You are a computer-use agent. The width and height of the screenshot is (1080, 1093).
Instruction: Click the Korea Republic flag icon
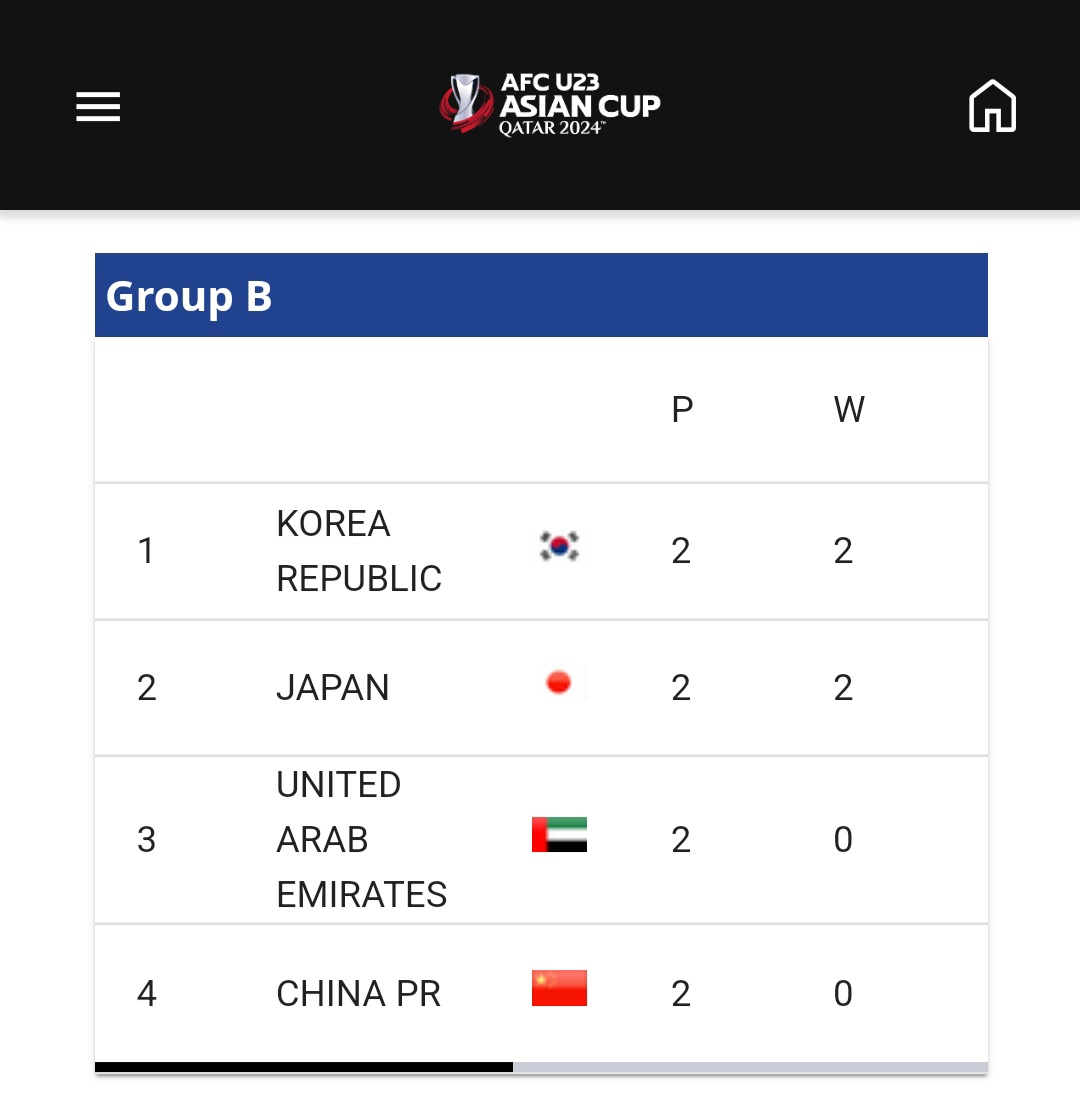coord(559,546)
